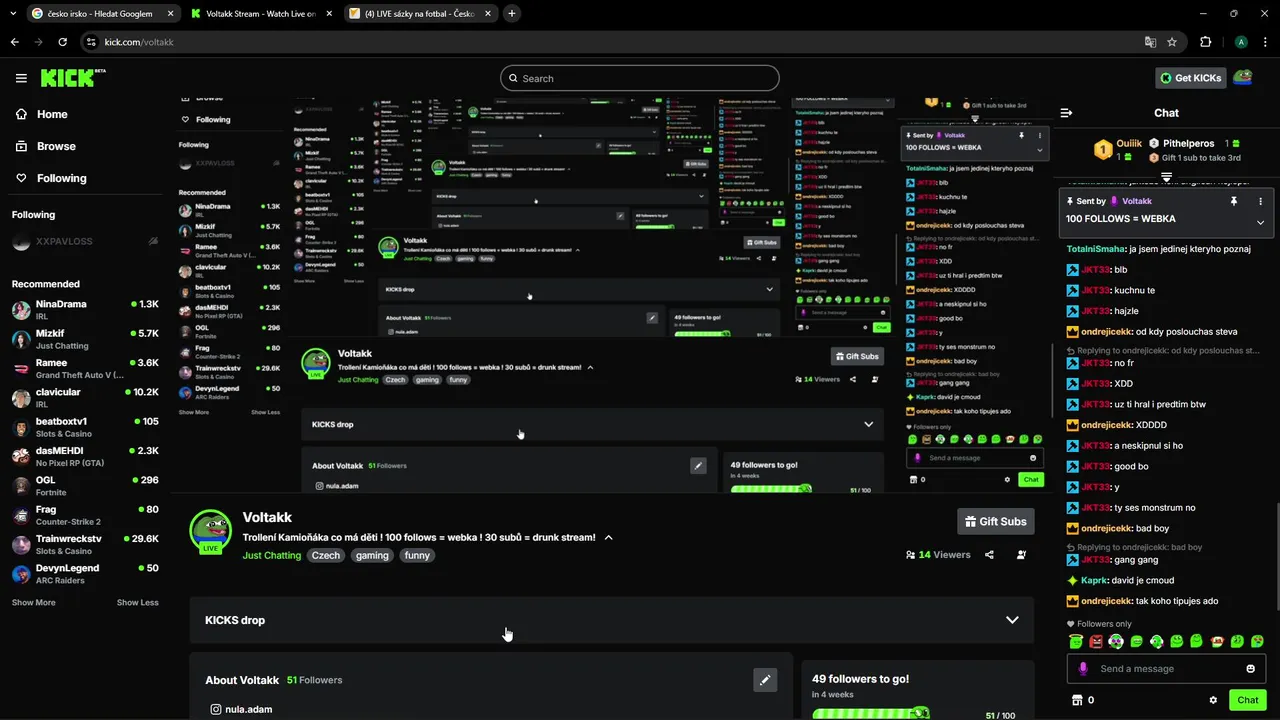Click the Get KICKs button
1280x720 pixels.
tap(1190, 78)
